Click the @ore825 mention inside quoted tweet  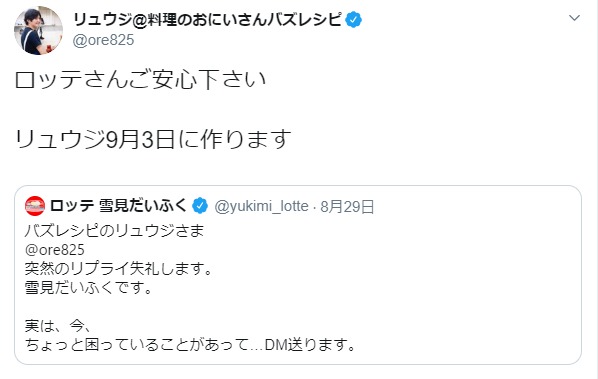tap(55, 250)
